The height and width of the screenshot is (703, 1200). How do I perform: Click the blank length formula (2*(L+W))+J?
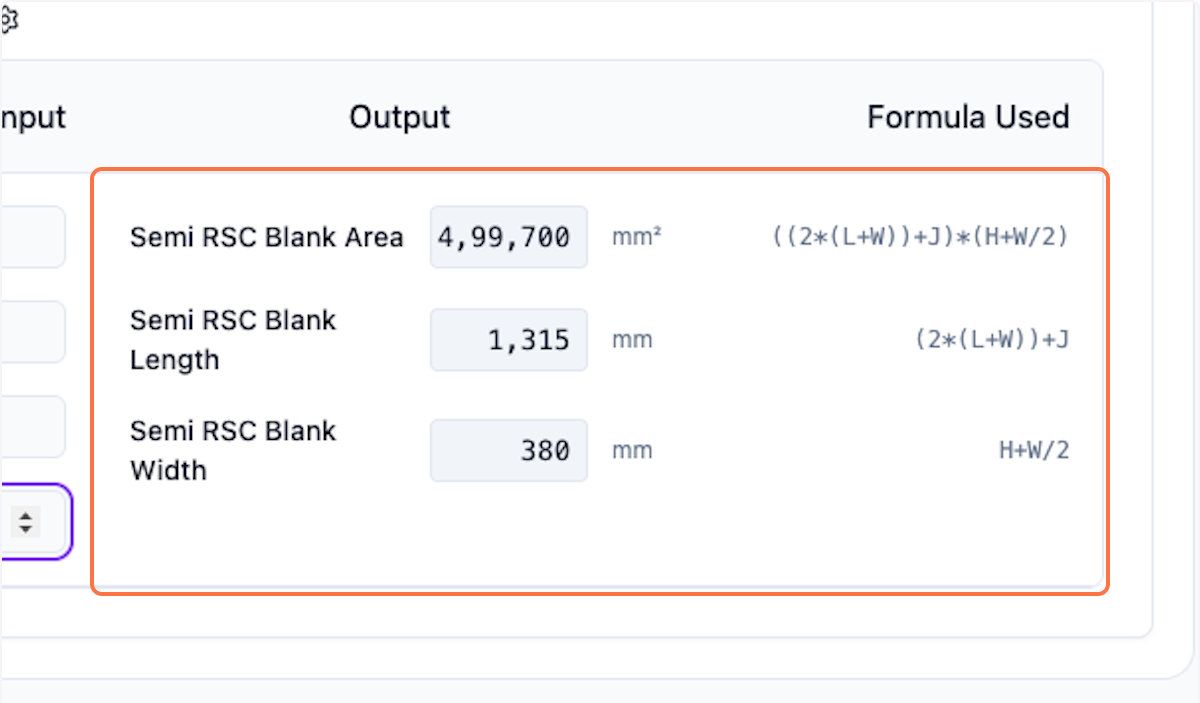coord(991,340)
